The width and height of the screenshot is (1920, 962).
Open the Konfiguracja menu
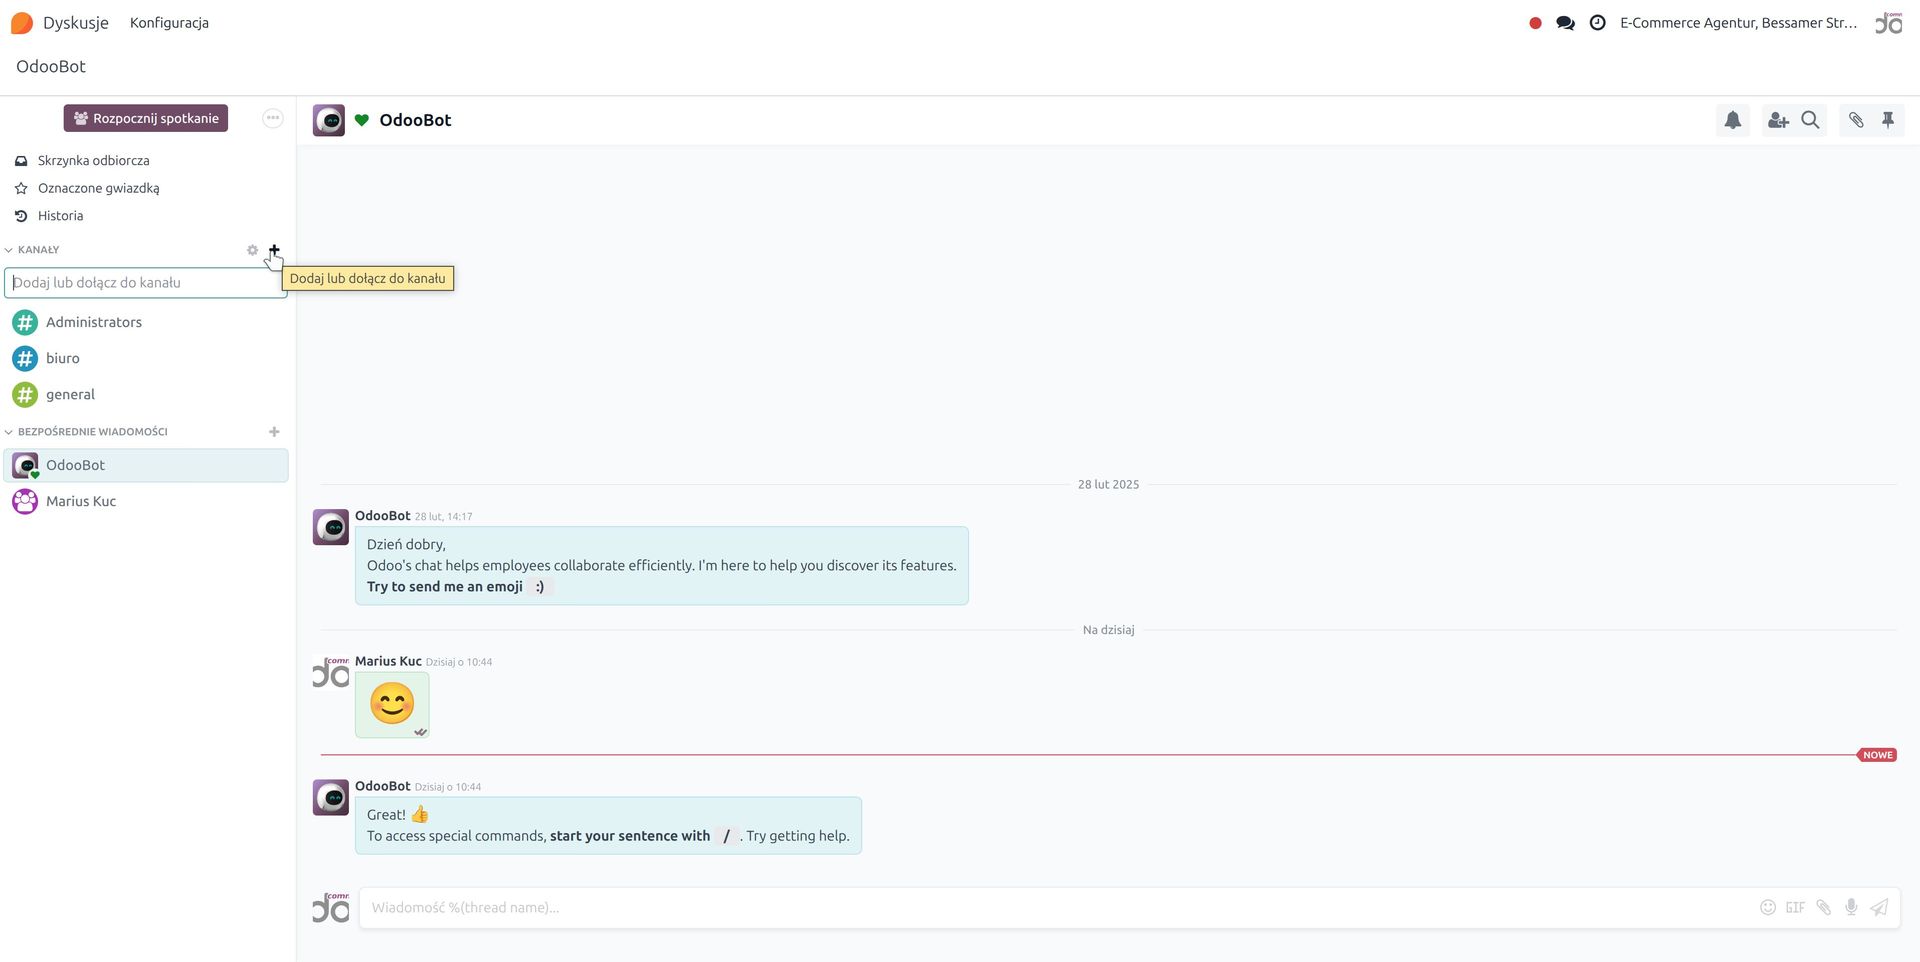pyautogui.click(x=169, y=23)
